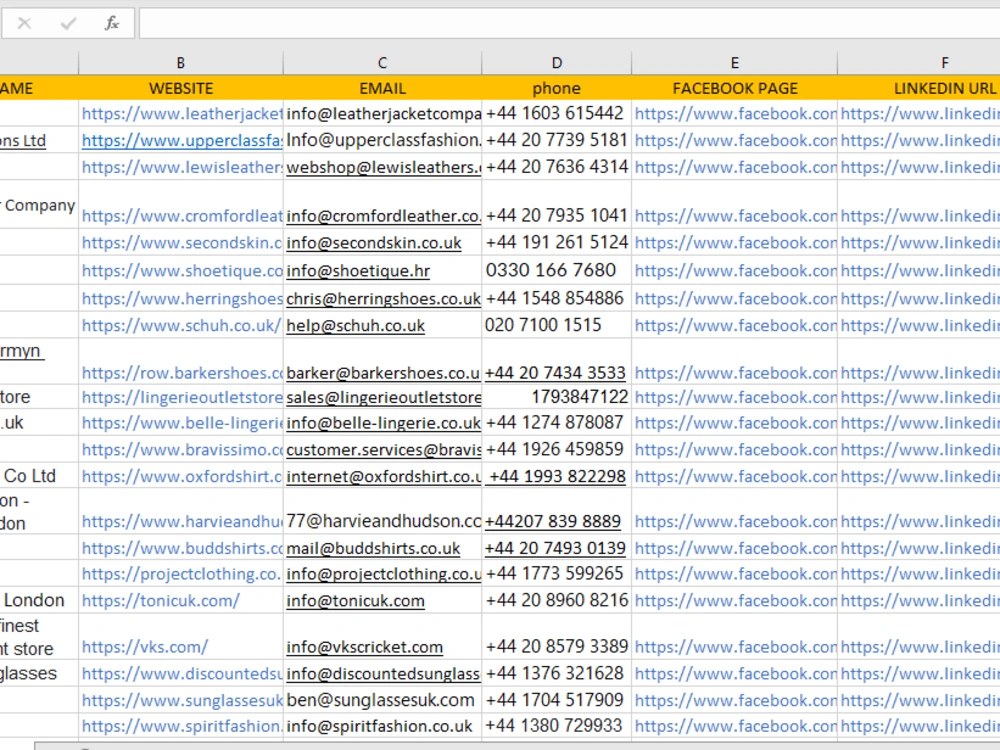Image resolution: width=1000 pixels, height=750 pixels.
Task: Open the lewisleathers website link
Action: (182, 167)
